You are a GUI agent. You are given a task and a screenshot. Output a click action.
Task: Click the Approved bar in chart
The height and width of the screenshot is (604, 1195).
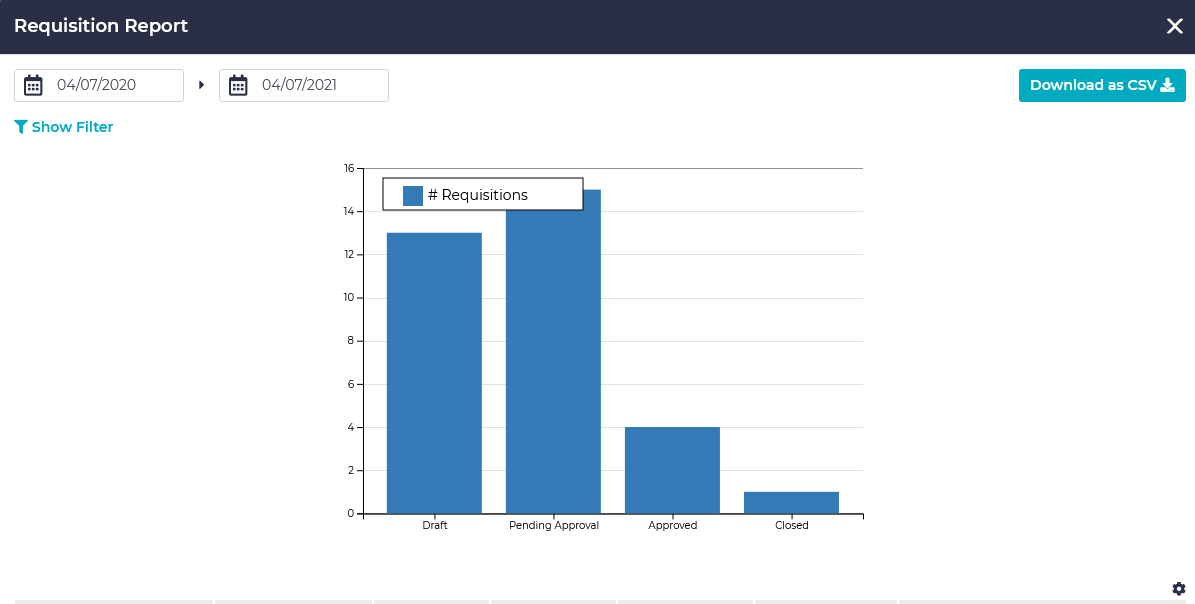coord(672,470)
